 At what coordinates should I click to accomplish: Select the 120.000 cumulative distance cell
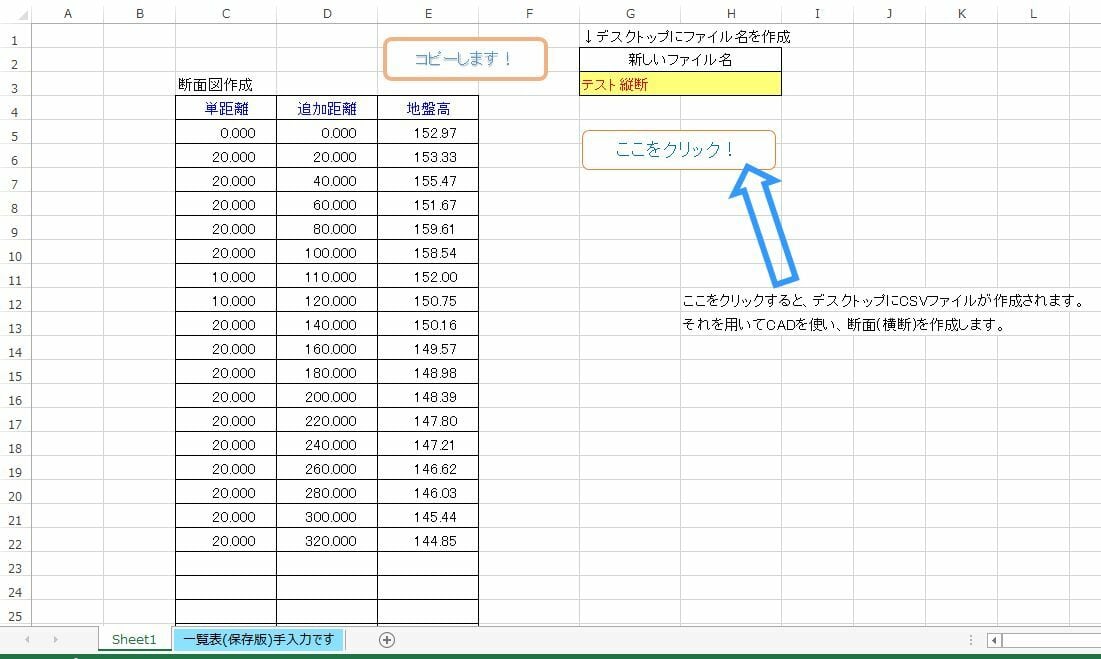point(327,300)
